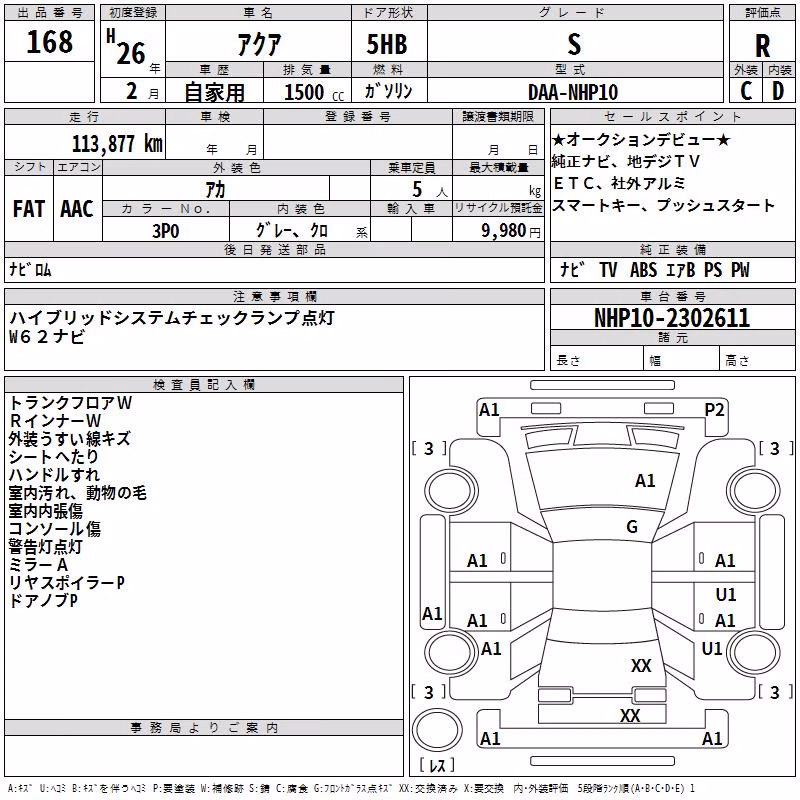This screenshot has height=800, width=800.
Task: Click TV in the genuine equipment row
Action: pos(608,269)
